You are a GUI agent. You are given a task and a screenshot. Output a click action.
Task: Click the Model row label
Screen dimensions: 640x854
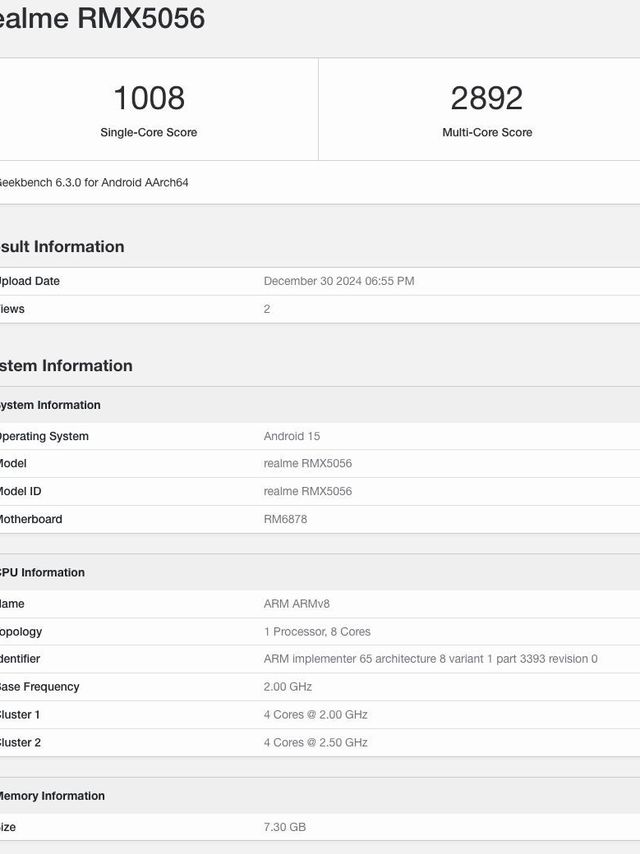tap(13, 463)
